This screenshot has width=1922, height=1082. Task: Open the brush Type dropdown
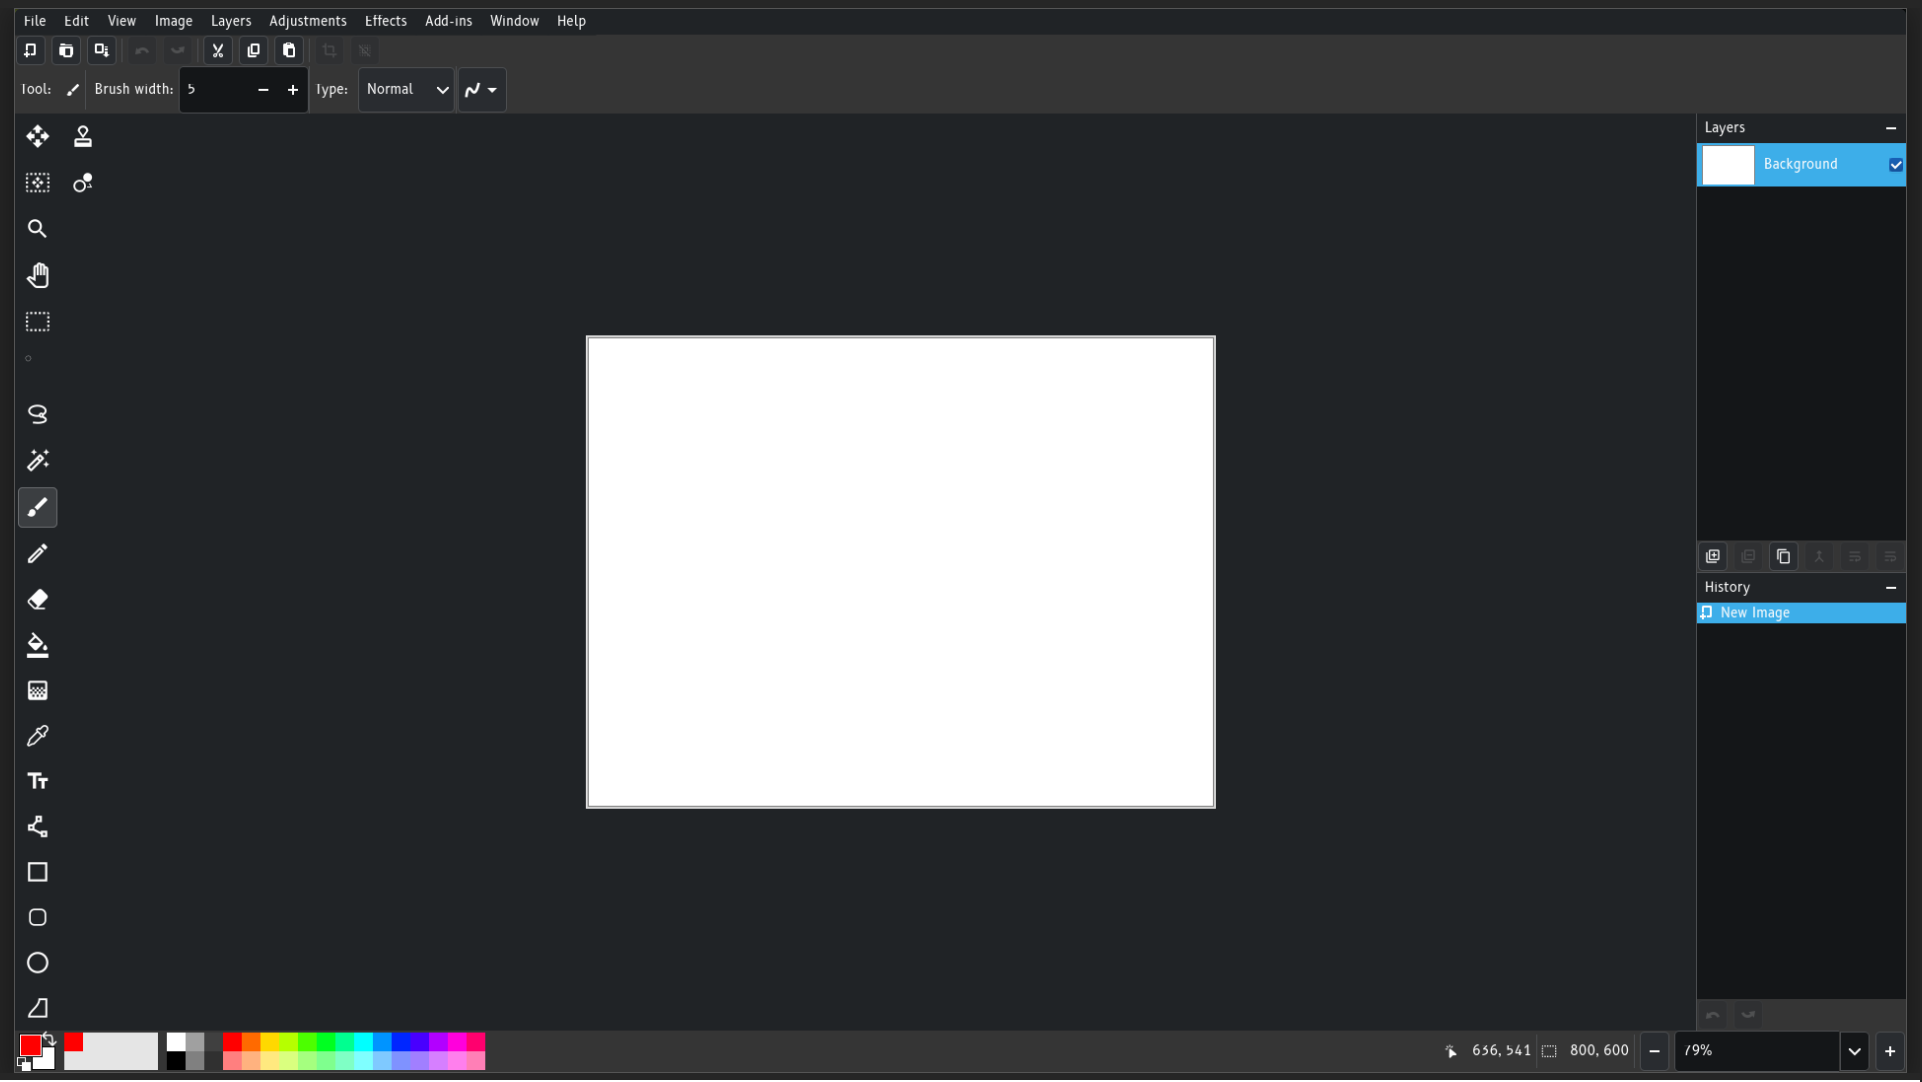[406, 90]
